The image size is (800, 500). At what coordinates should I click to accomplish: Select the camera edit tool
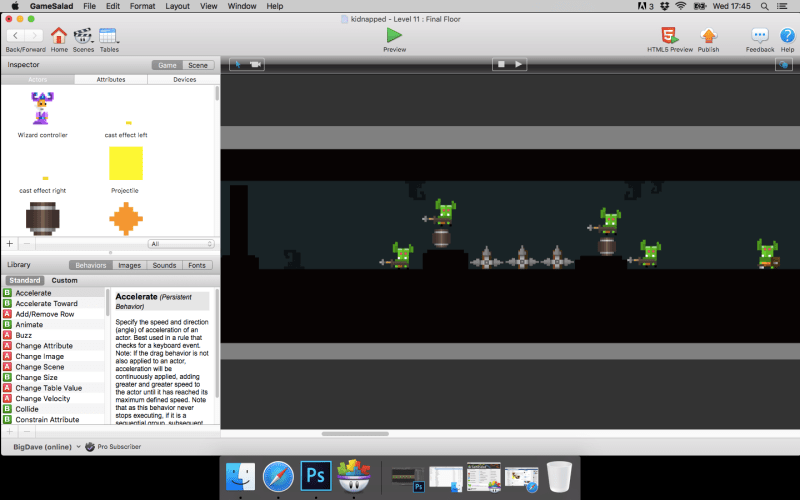[x=255, y=65]
